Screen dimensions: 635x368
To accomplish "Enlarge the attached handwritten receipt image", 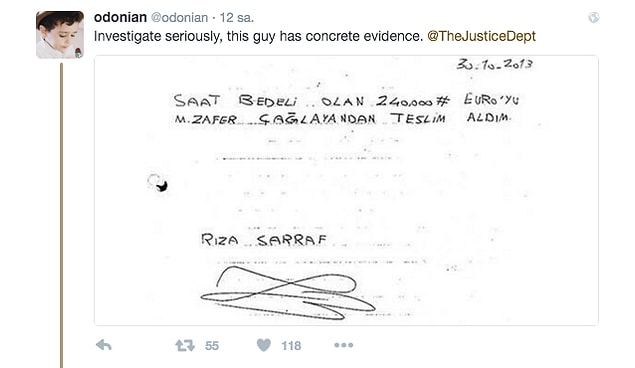I will tap(346, 190).
